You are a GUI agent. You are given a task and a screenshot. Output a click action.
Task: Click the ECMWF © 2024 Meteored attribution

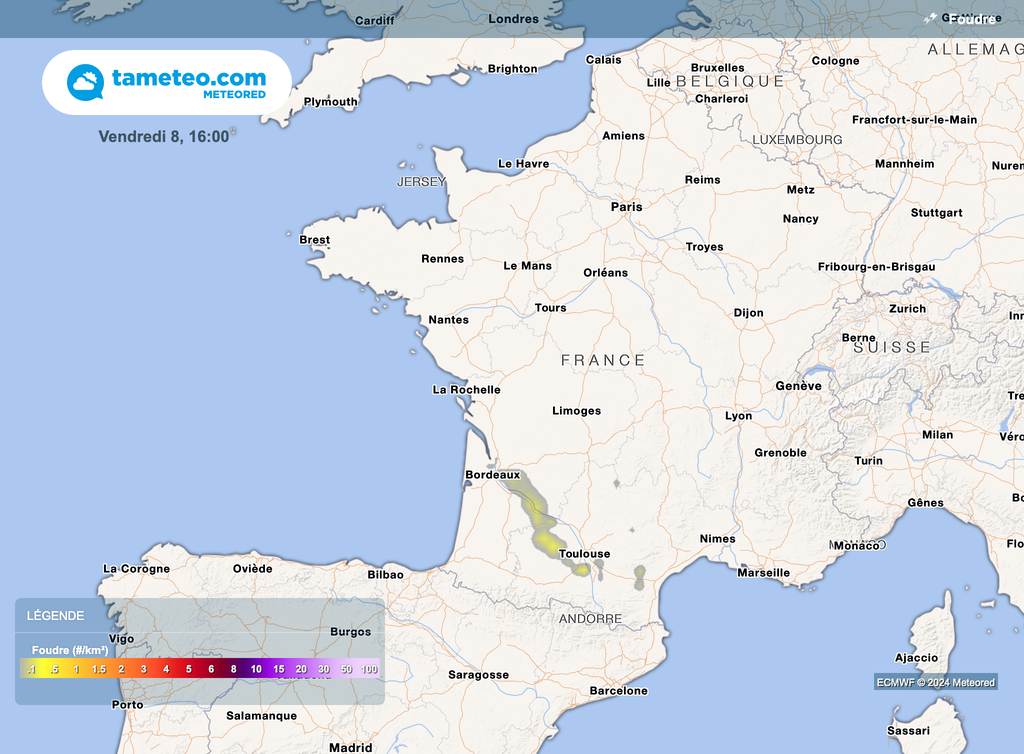tap(935, 681)
